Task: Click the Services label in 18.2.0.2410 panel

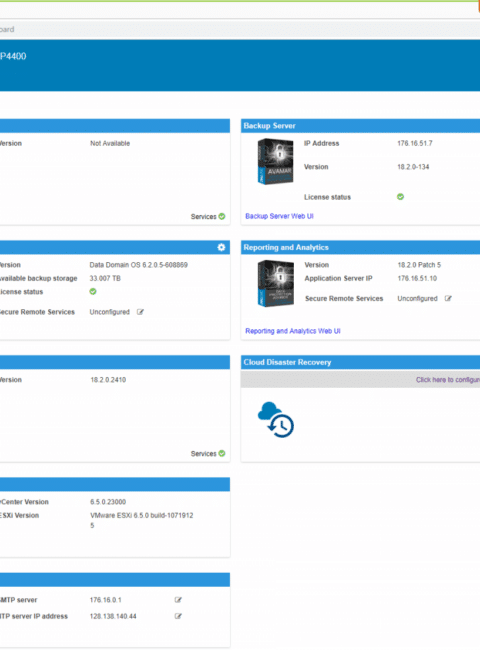Action: [x=204, y=454]
